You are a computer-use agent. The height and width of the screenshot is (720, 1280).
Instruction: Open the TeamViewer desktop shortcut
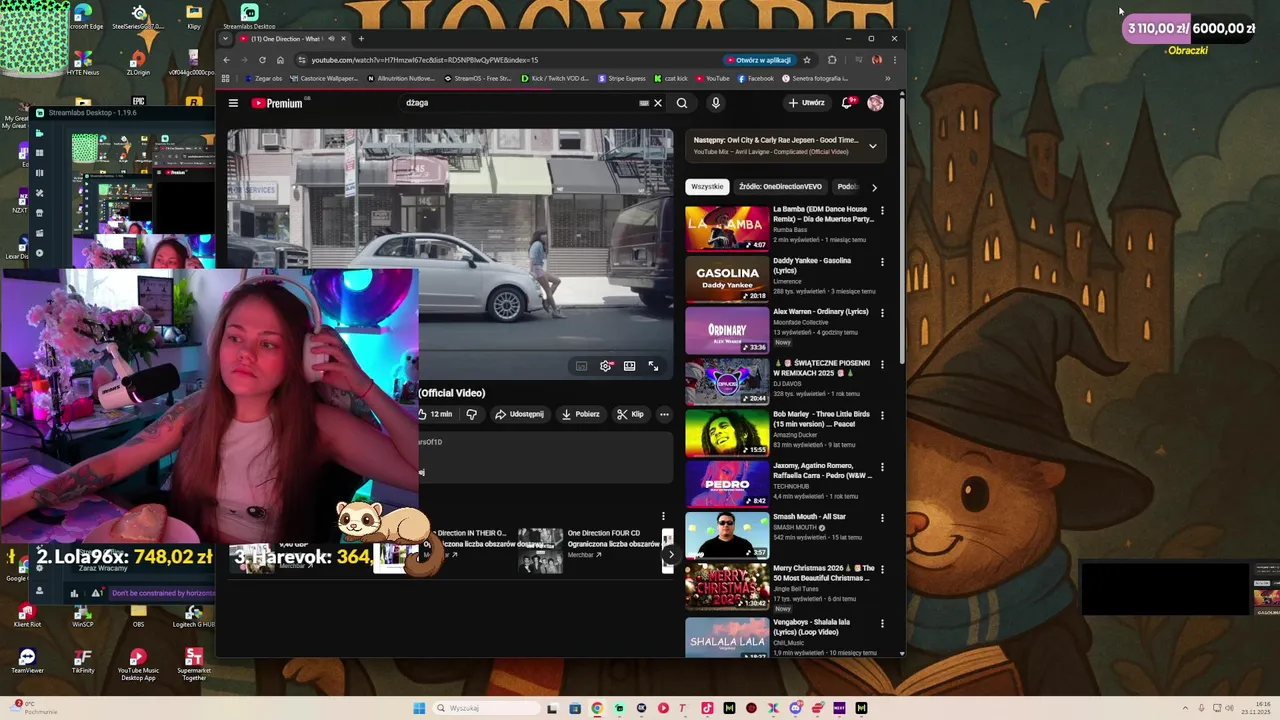coord(27,660)
